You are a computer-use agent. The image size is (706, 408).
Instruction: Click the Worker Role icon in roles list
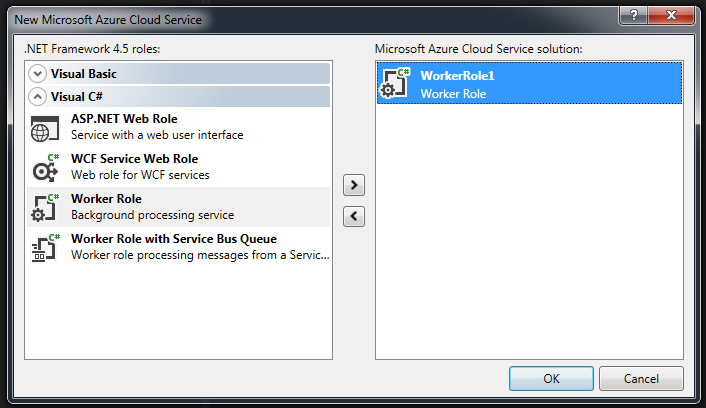coord(45,207)
